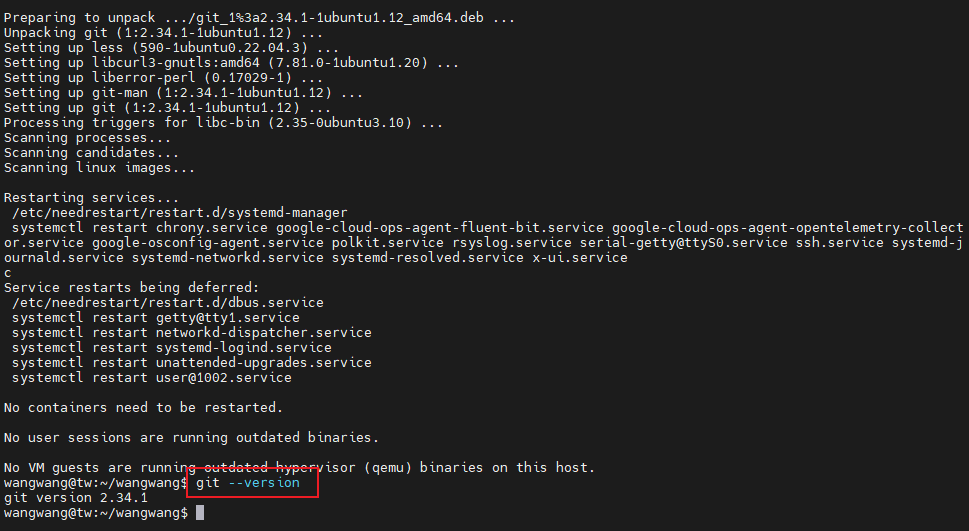Click the 'systemctl restart getty@tty1.service' line
969x531 pixels.
tap(156, 318)
